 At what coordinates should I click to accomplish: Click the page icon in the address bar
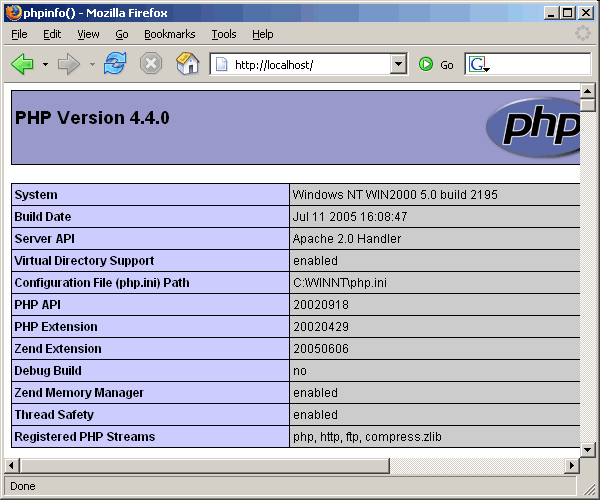[x=221, y=64]
